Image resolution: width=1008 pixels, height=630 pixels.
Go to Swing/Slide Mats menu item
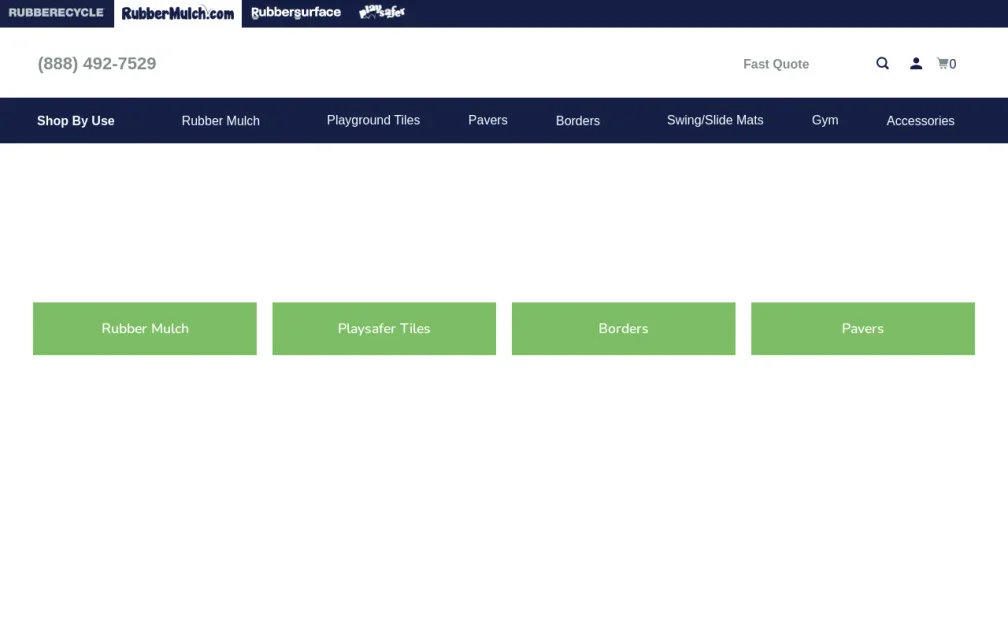[x=715, y=120]
